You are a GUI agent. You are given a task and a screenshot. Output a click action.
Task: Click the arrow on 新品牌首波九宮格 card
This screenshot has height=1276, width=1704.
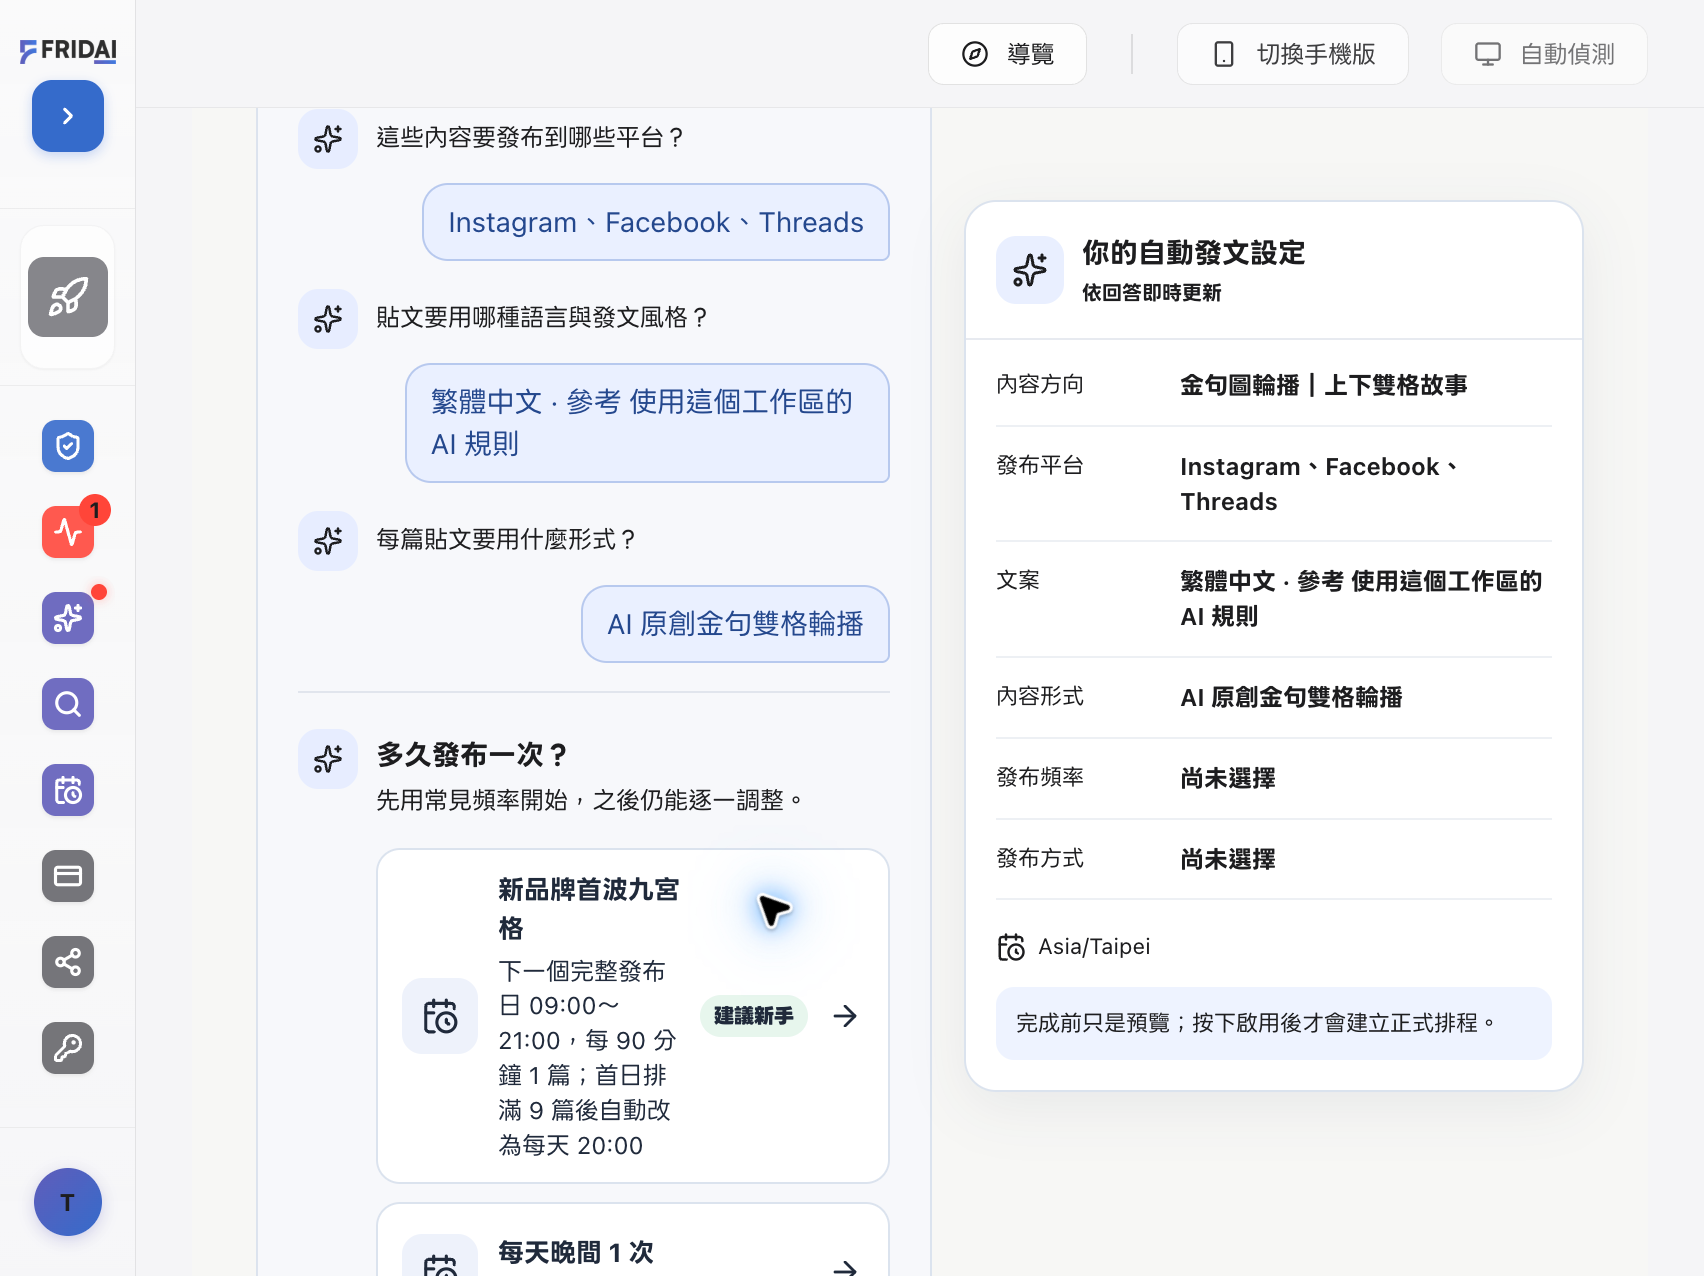point(845,1016)
